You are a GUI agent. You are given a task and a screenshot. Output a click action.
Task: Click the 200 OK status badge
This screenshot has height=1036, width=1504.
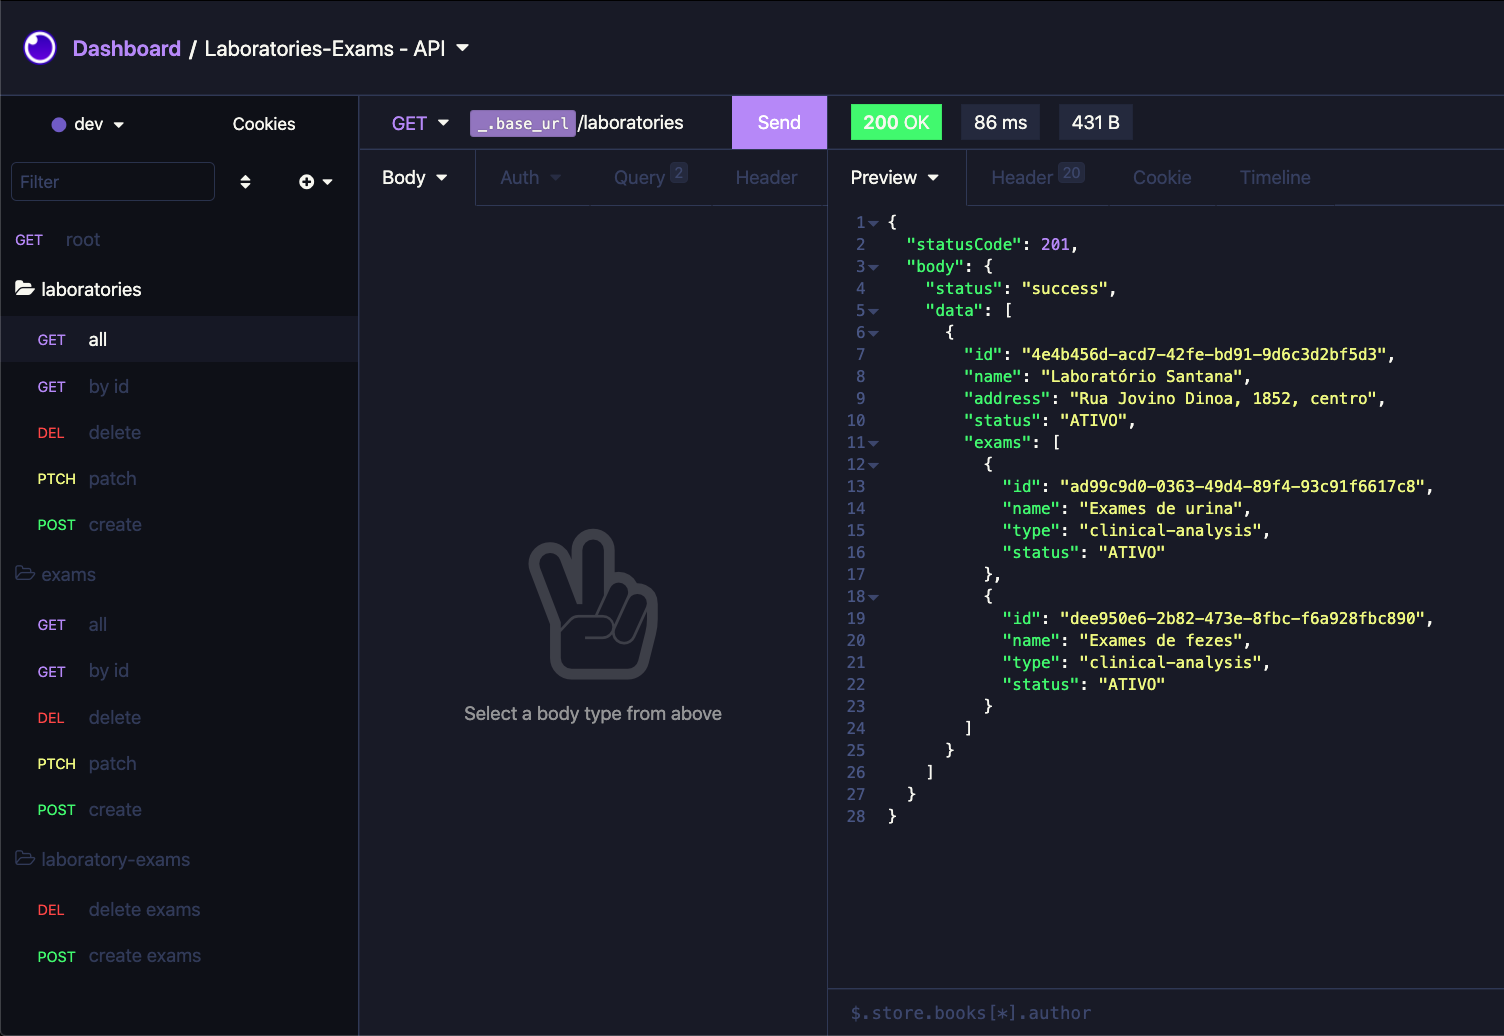coord(896,122)
